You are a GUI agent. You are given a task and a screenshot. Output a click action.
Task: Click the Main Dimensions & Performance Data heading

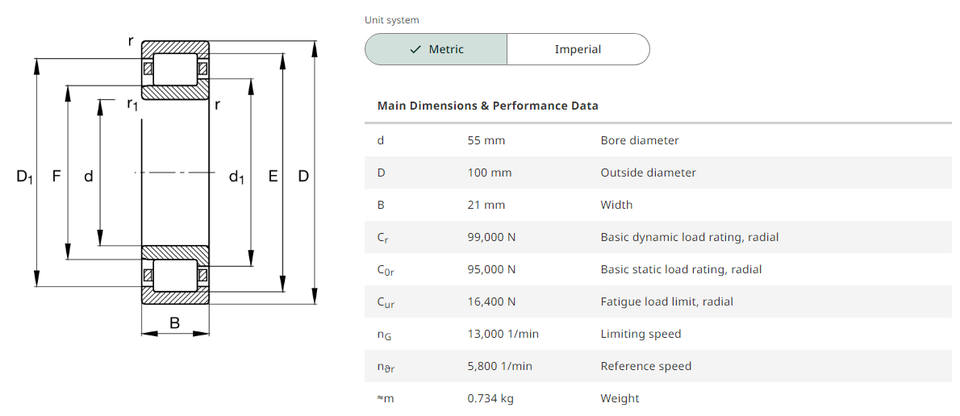(x=487, y=105)
